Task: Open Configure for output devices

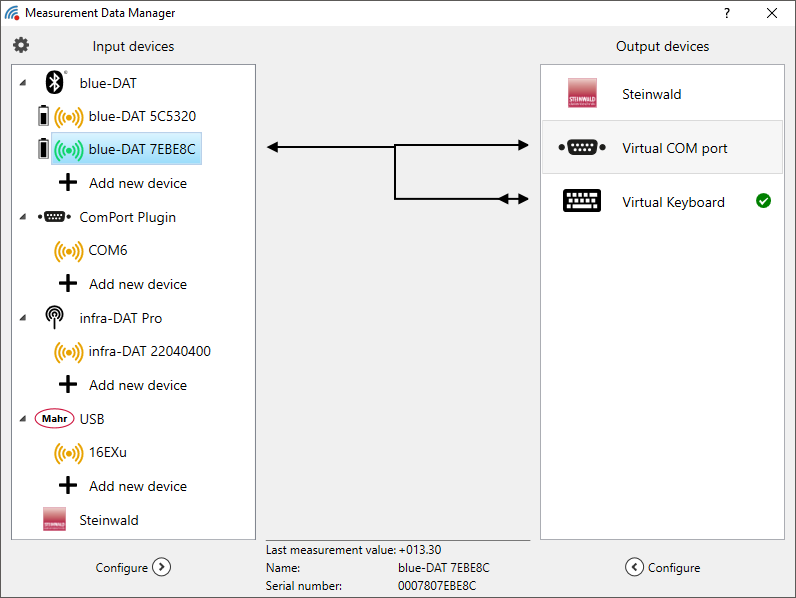Action: tap(662, 567)
